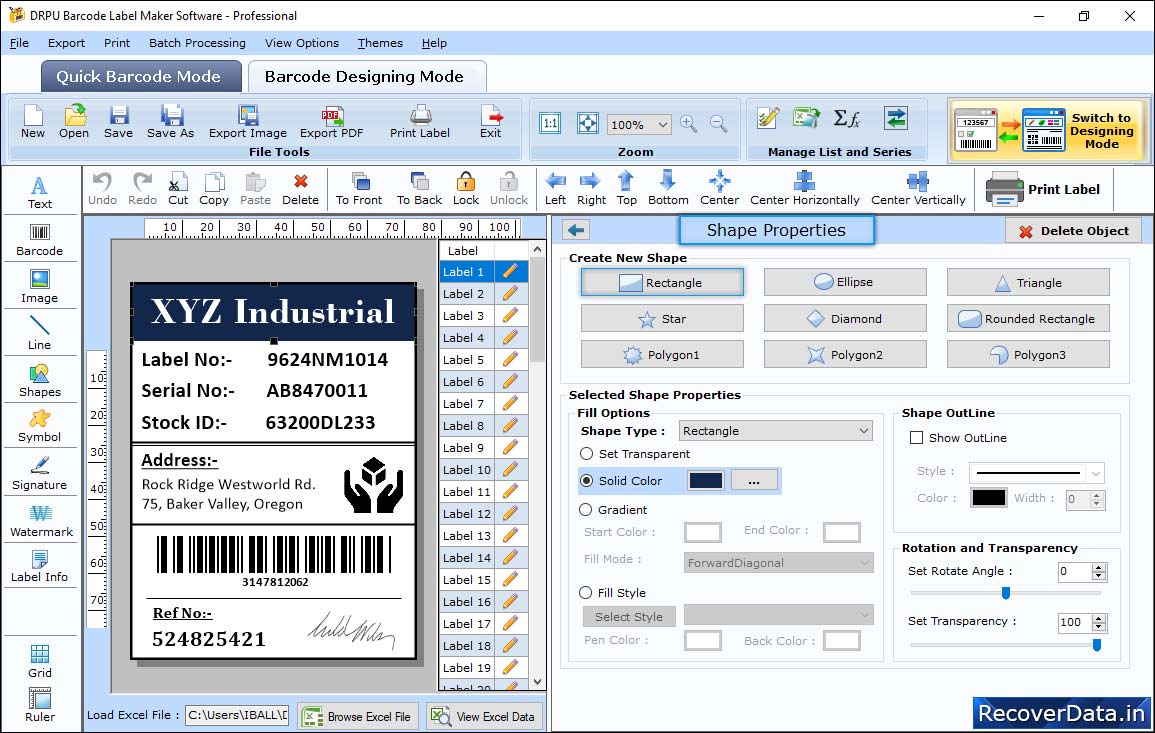Zoom out with magnifier minus icon

(x=719, y=124)
